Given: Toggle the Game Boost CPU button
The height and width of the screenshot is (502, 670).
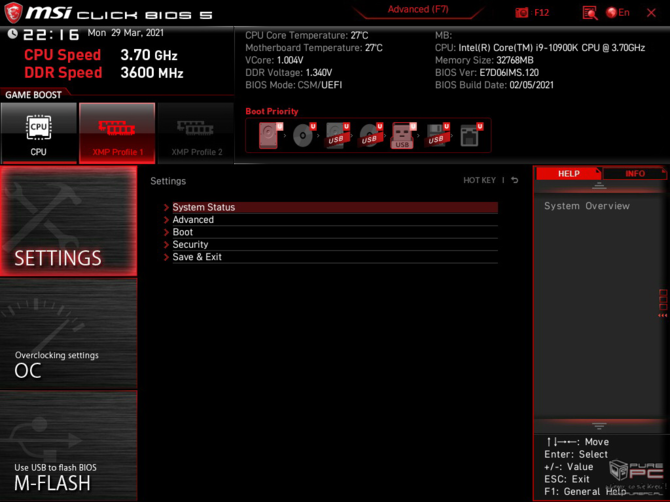Looking at the screenshot, I should 38,133.
